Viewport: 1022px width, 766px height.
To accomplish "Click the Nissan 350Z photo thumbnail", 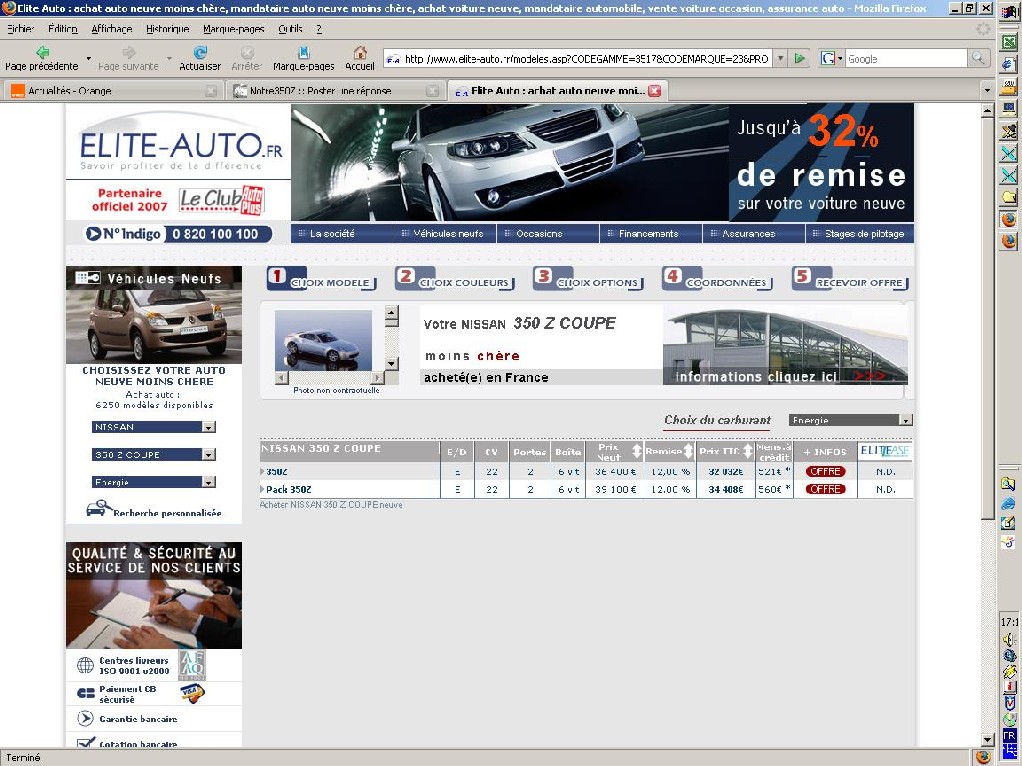I will 323,340.
